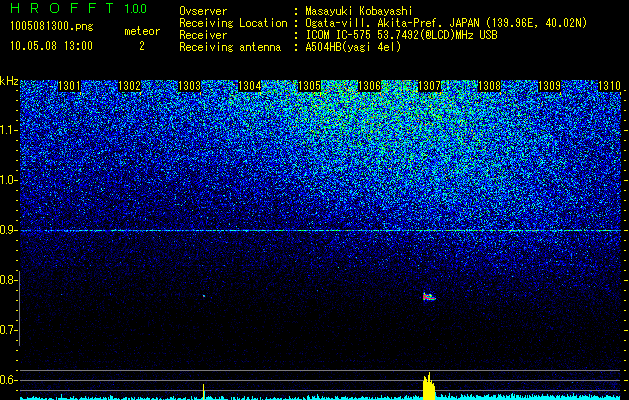This screenshot has height=400, width=629.
Task: Click the antenna A504HB(yagi 4el) text
Action: pyautogui.click(x=353, y=47)
